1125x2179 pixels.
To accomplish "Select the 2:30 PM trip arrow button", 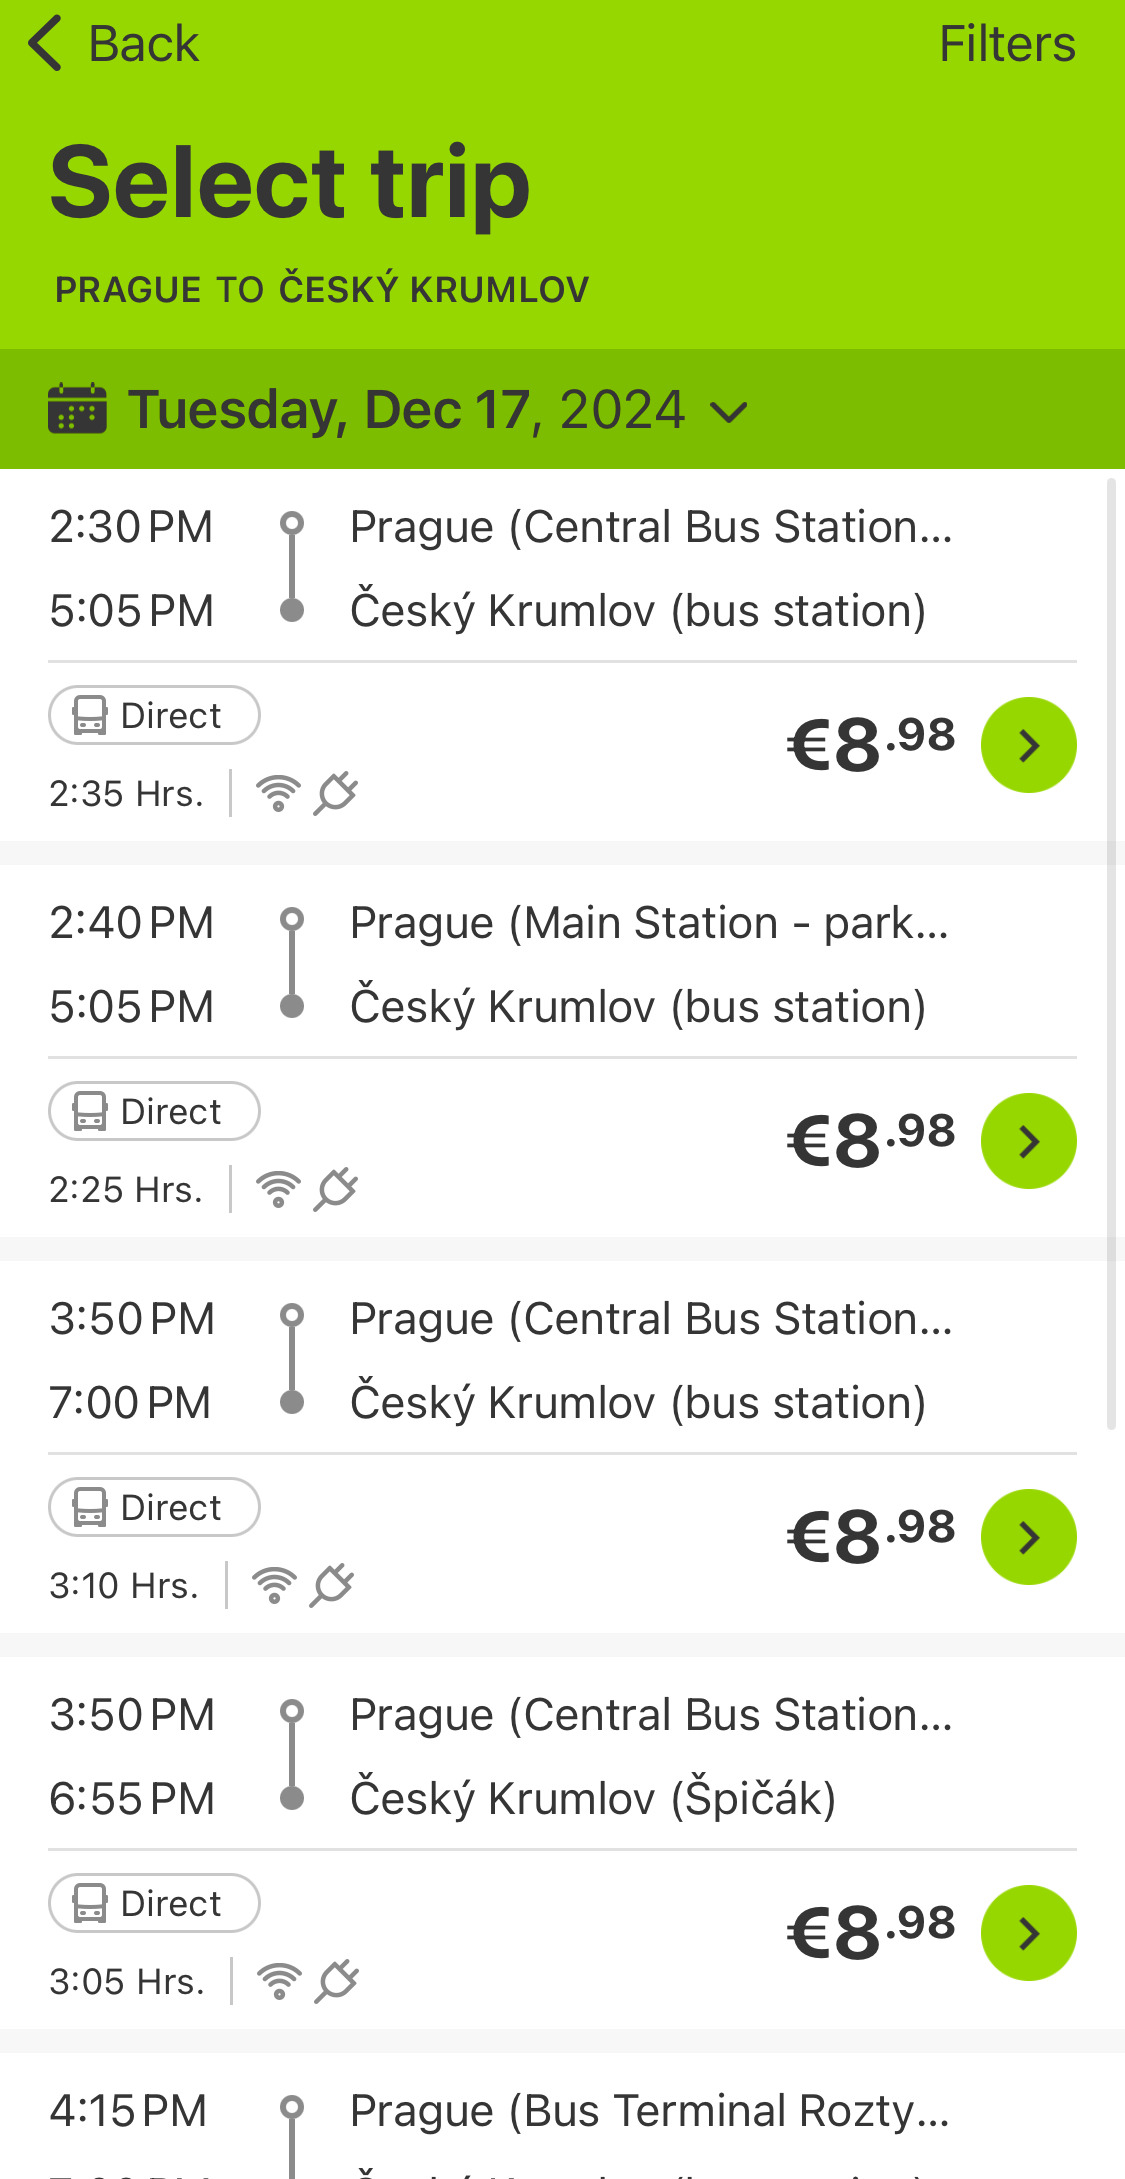I will pyautogui.click(x=1028, y=745).
